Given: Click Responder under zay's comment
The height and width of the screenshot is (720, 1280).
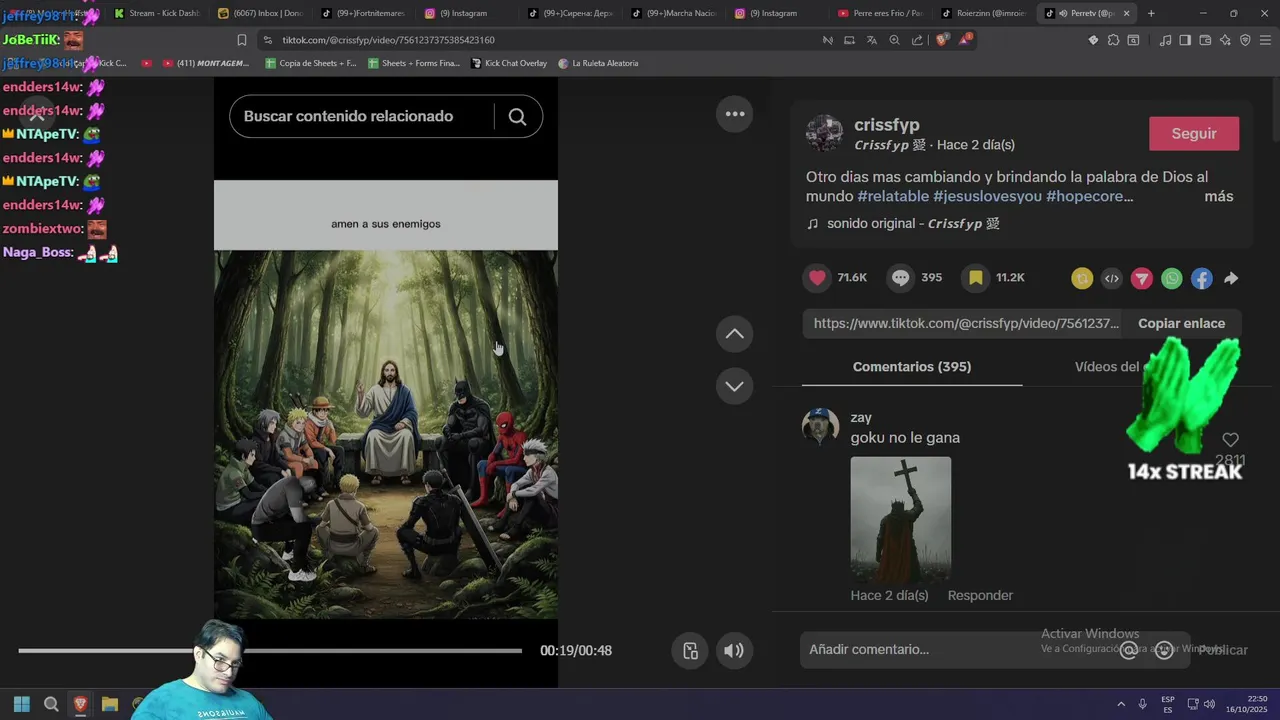Looking at the screenshot, I should click(980, 596).
